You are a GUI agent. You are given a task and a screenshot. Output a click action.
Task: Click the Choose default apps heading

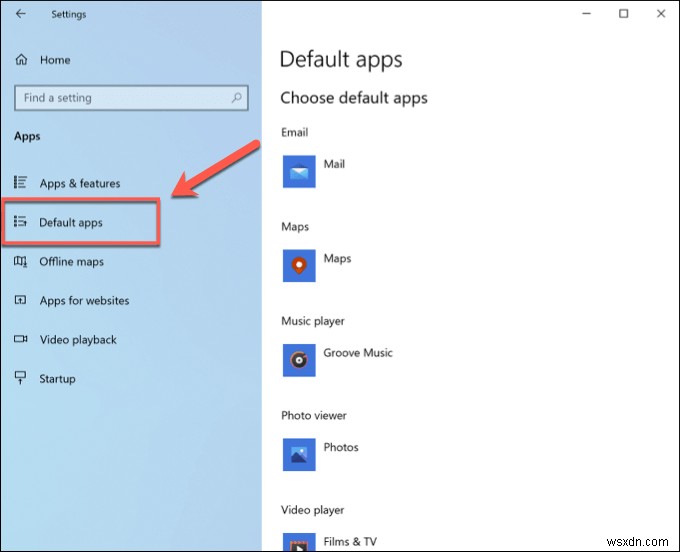tap(354, 98)
